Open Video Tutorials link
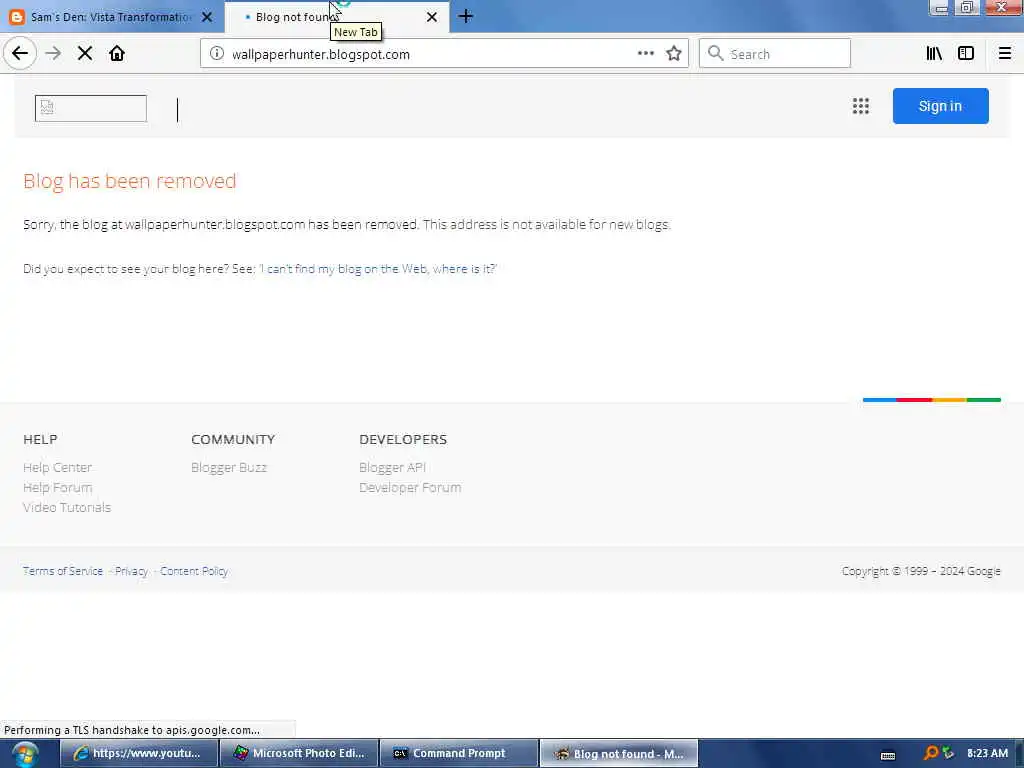1024x768 pixels. (x=67, y=507)
